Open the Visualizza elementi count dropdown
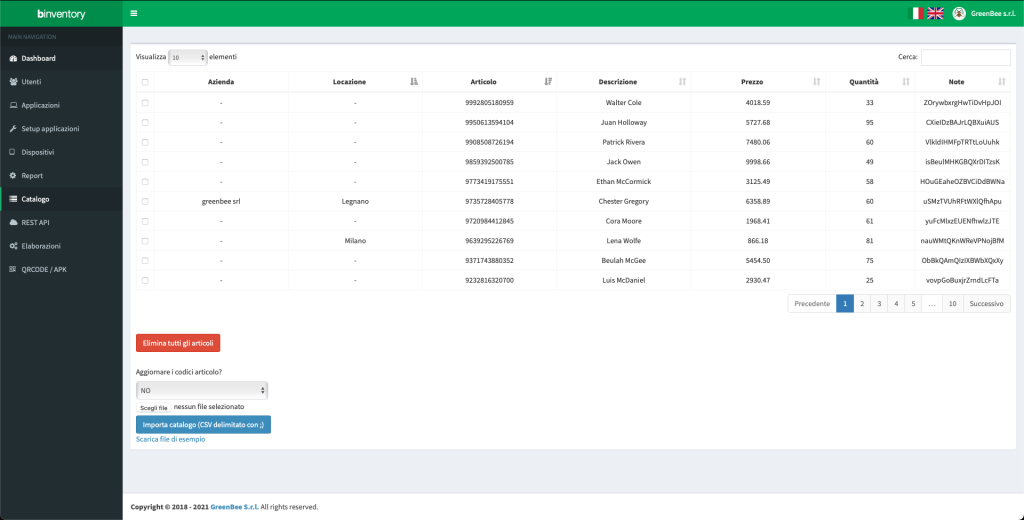 tap(188, 57)
